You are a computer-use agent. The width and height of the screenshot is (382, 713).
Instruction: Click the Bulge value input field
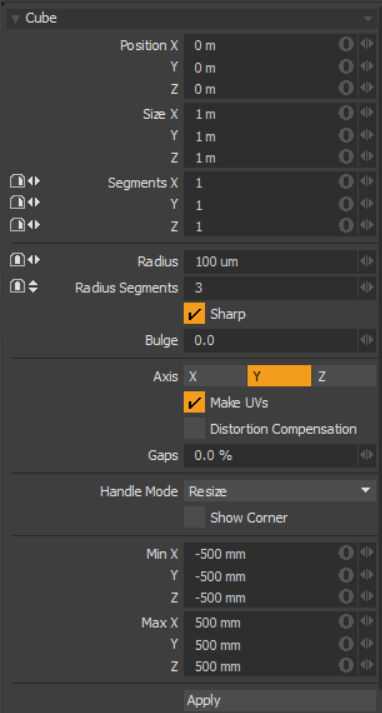pos(271,340)
